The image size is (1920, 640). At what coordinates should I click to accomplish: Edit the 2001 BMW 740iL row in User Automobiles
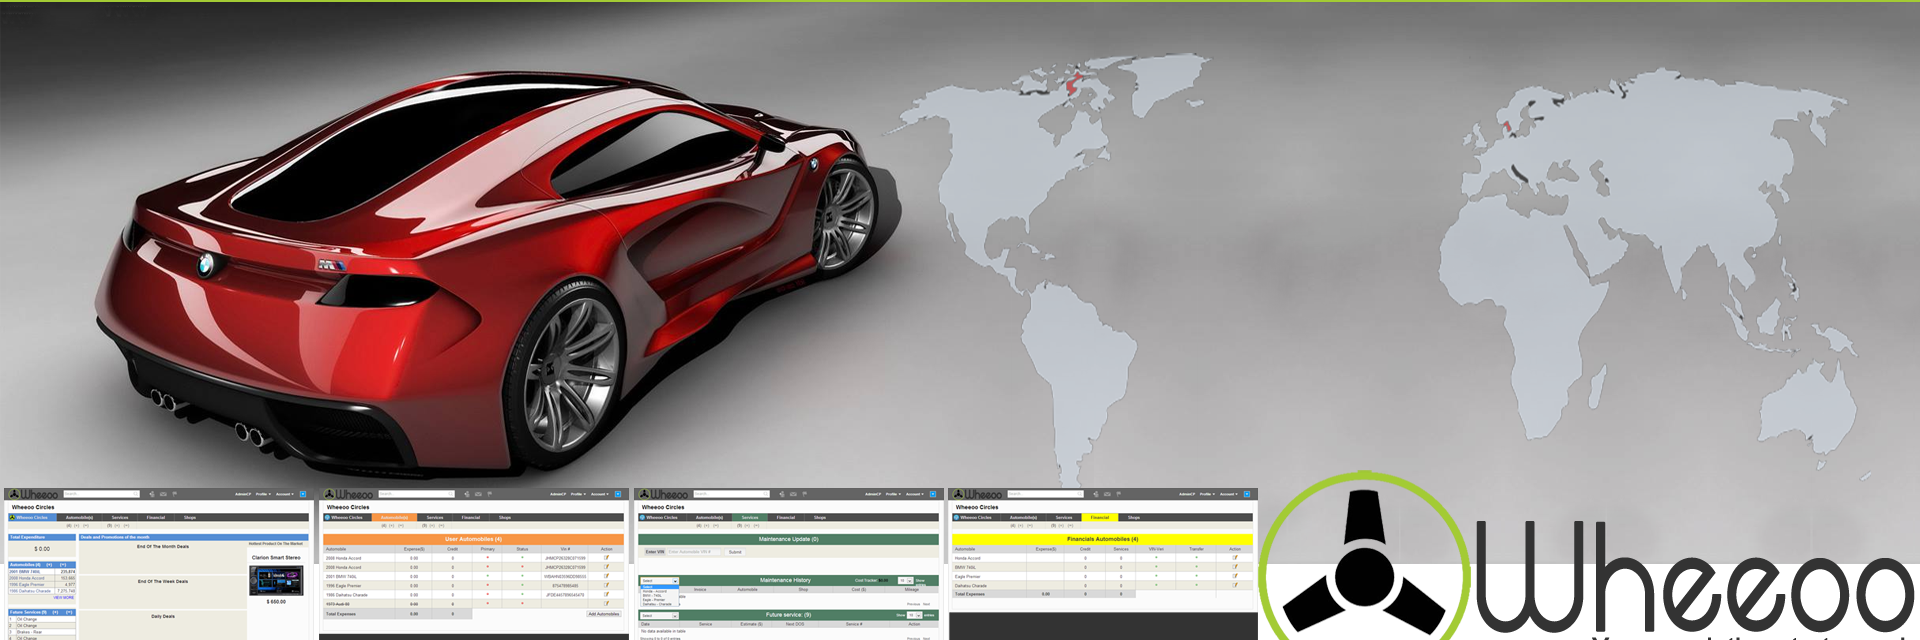coord(606,576)
